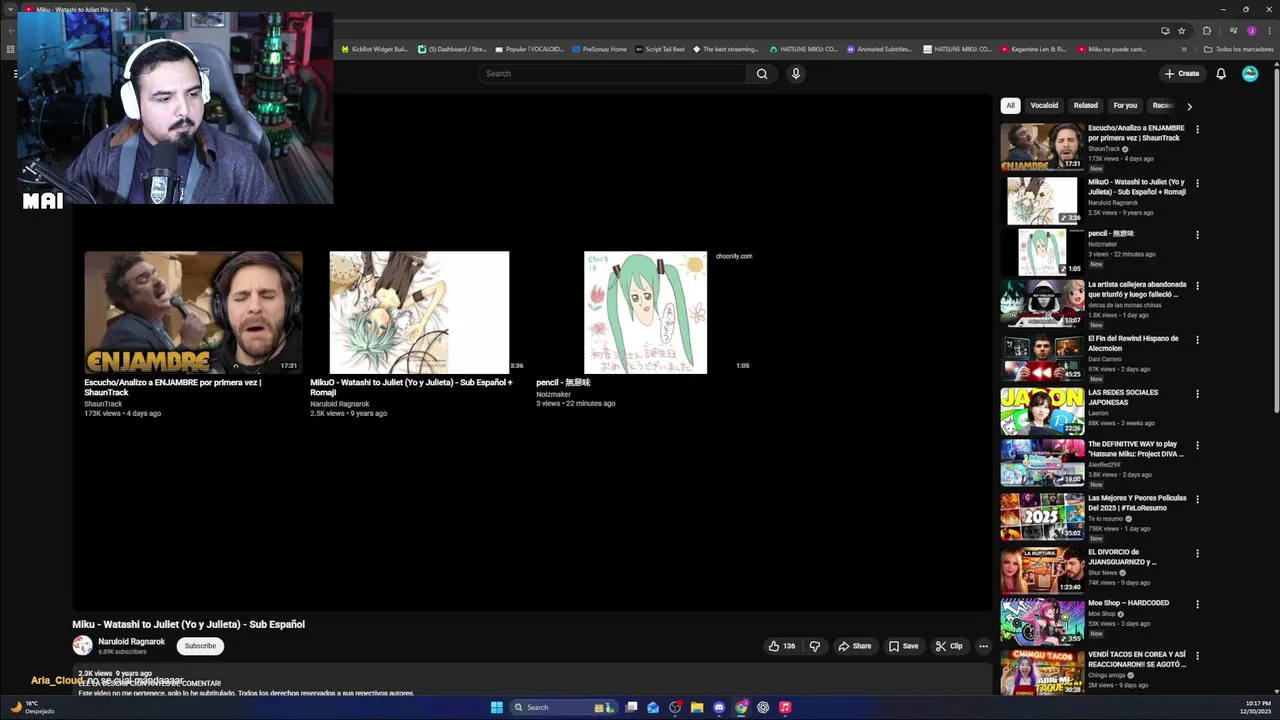Select the Vocaloid filter chip
The width and height of the screenshot is (1280, 720).
click(1044, 106)
